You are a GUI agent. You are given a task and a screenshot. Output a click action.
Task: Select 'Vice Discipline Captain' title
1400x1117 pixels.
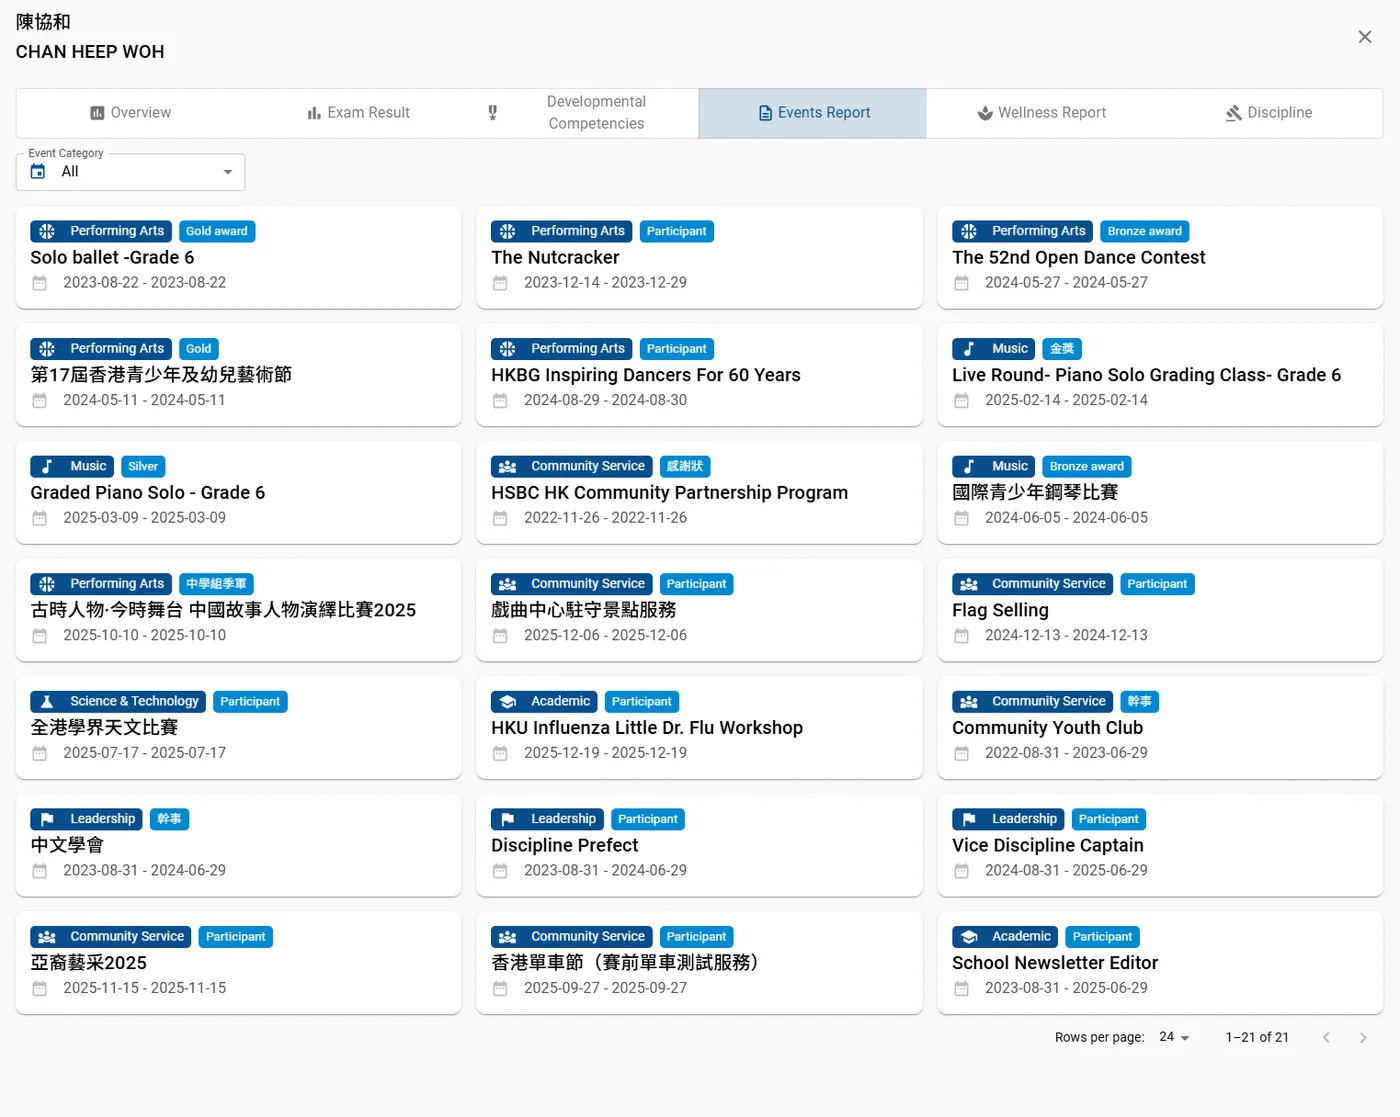(1048, 845)
